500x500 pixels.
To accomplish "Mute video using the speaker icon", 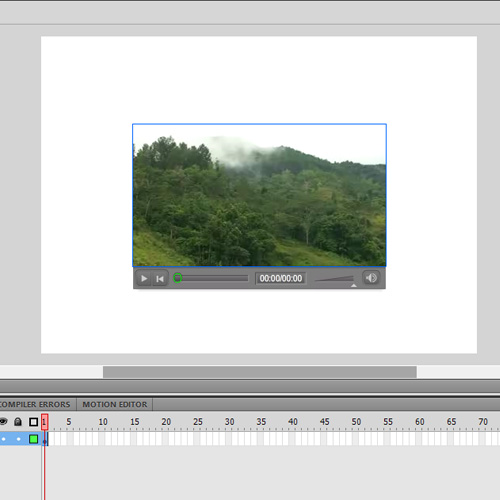I will [x=371, y=278].
